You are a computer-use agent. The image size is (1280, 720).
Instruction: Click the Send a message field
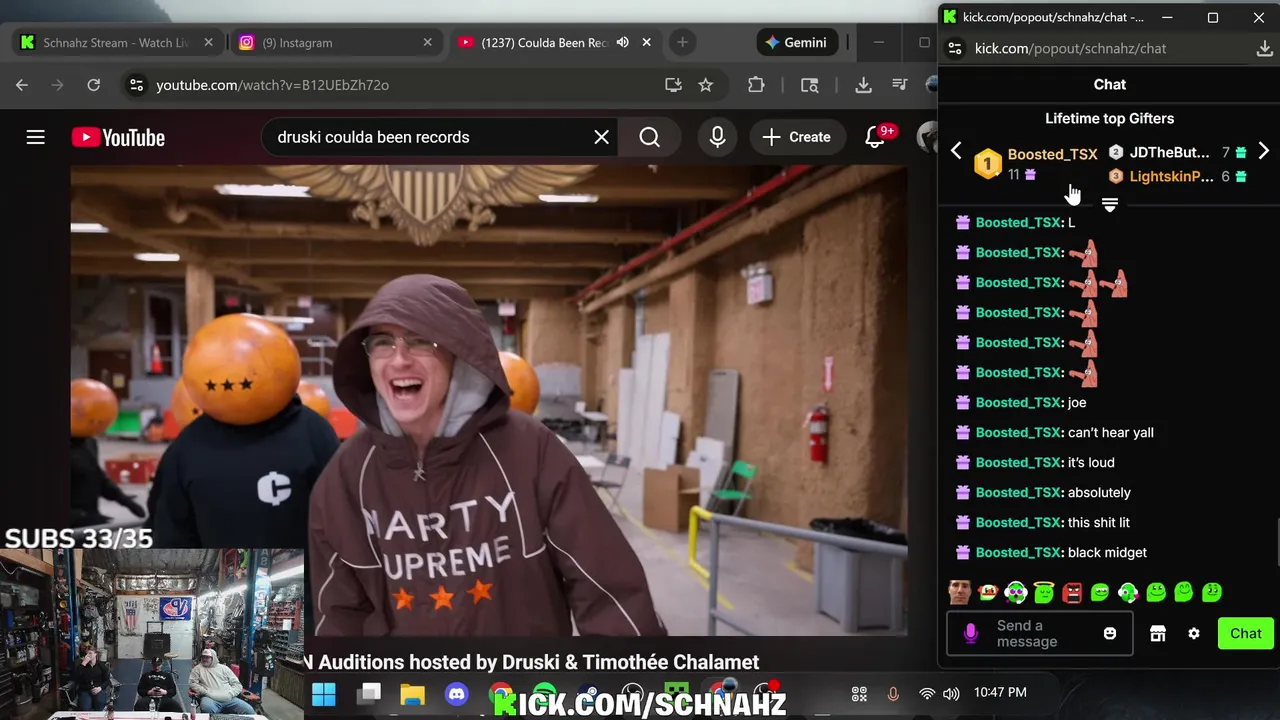point(1040,634)
